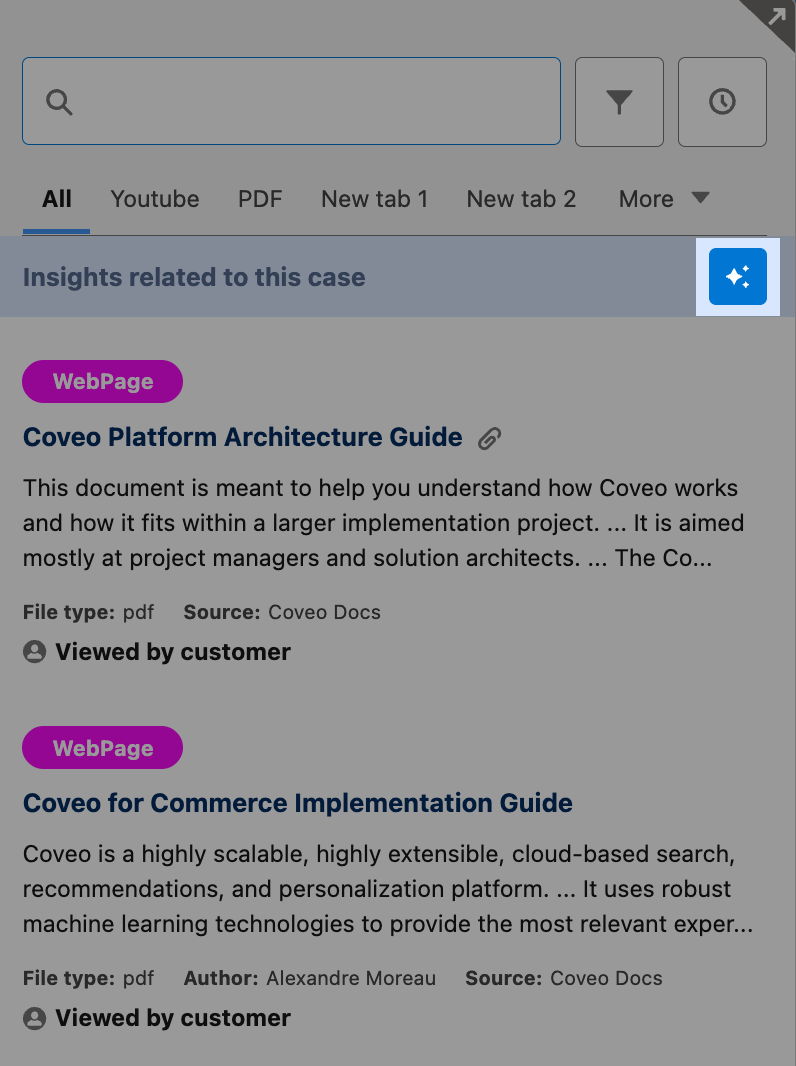The image size is (796, 1066).
Task: Open Coveo Platform Architecture Guide link
Action: click(243, 437)
